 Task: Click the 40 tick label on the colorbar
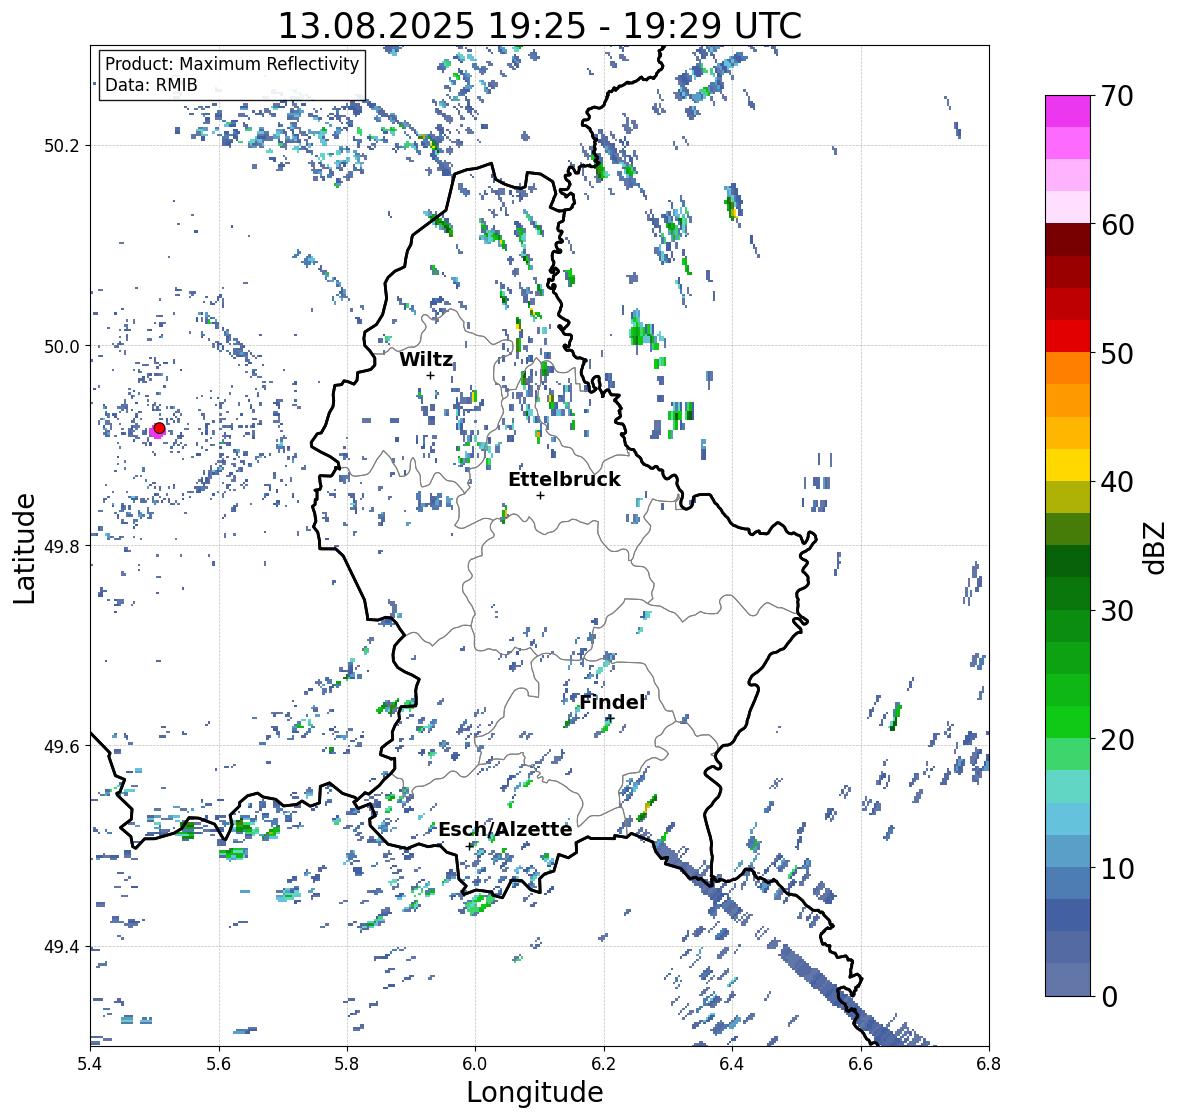click(1117, 482)
